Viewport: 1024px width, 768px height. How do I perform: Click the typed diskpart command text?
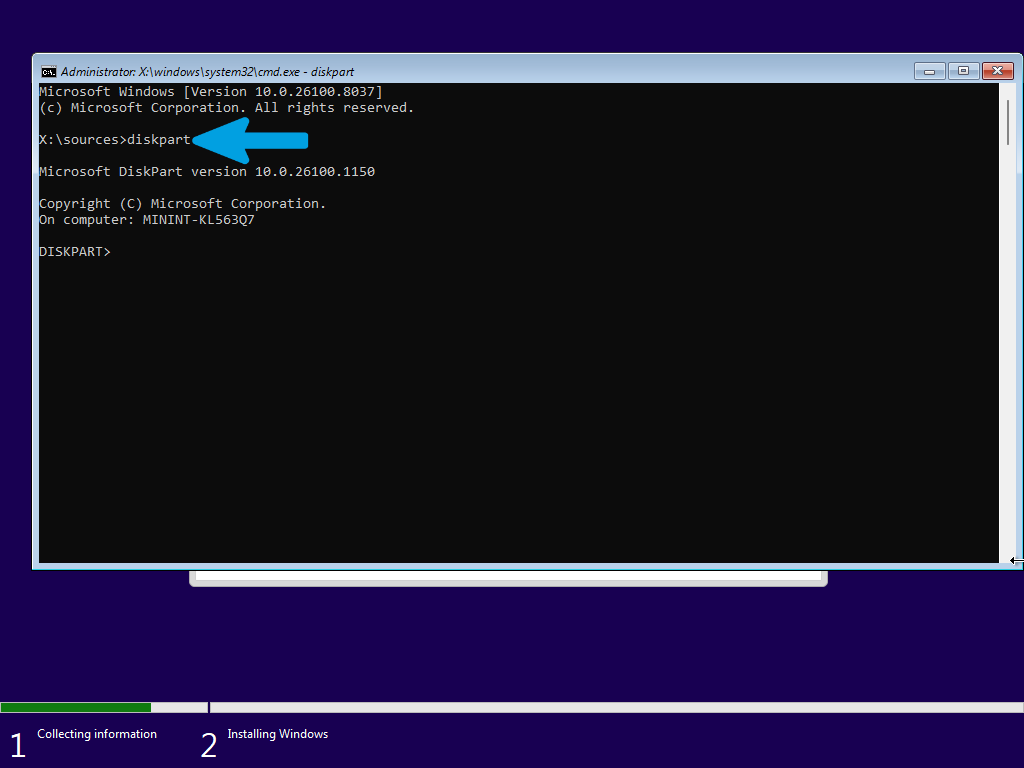tap(159, 140)
